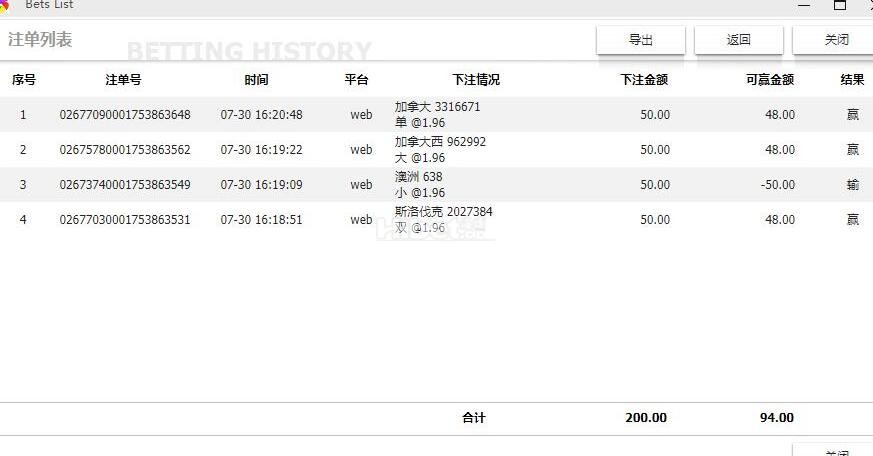Image resolution: width=873 pixels, height=456 pixels.
Task: Click the 注单号 column header
Action: [124, 80]
